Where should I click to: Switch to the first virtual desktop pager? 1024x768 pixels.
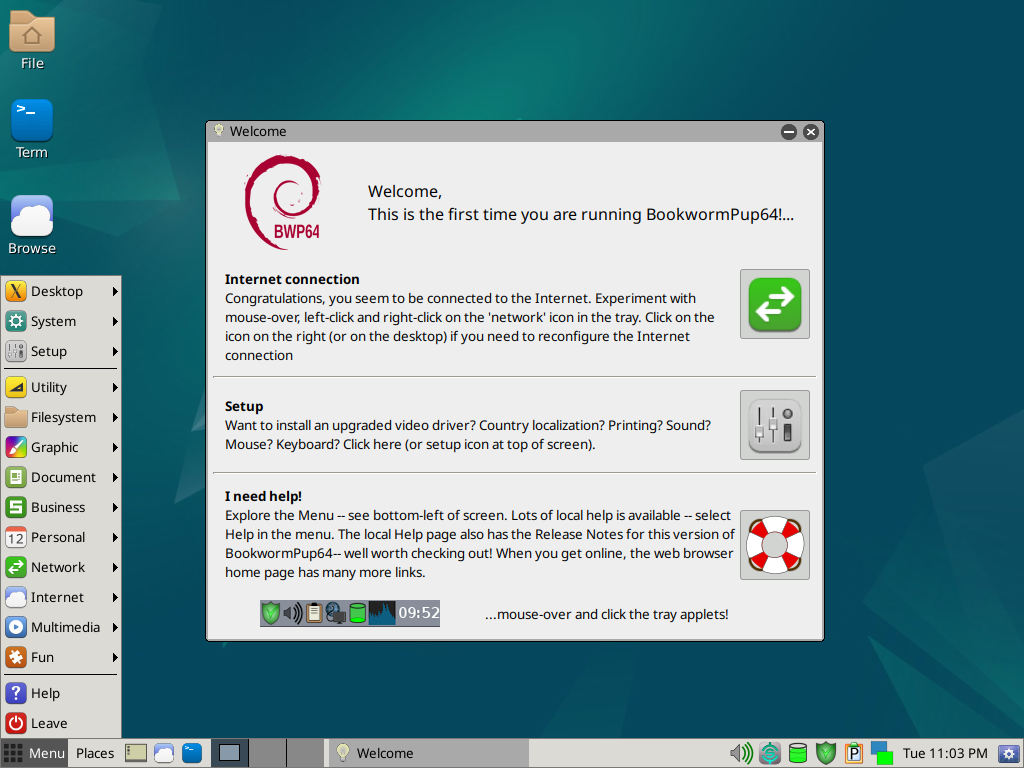(x=230, y=753)
